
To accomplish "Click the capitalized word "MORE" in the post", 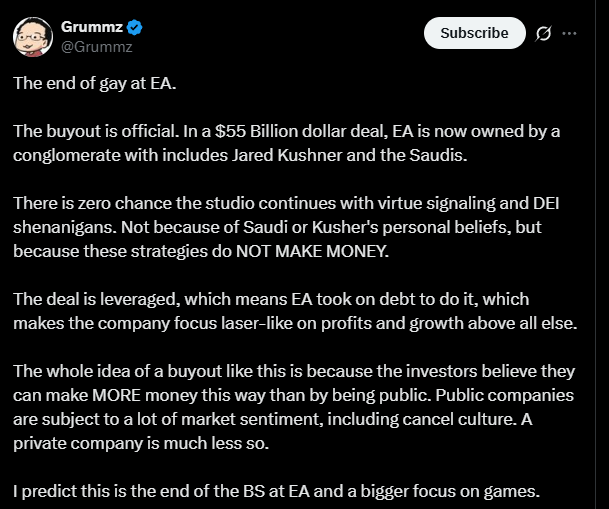I will [117, 395].
